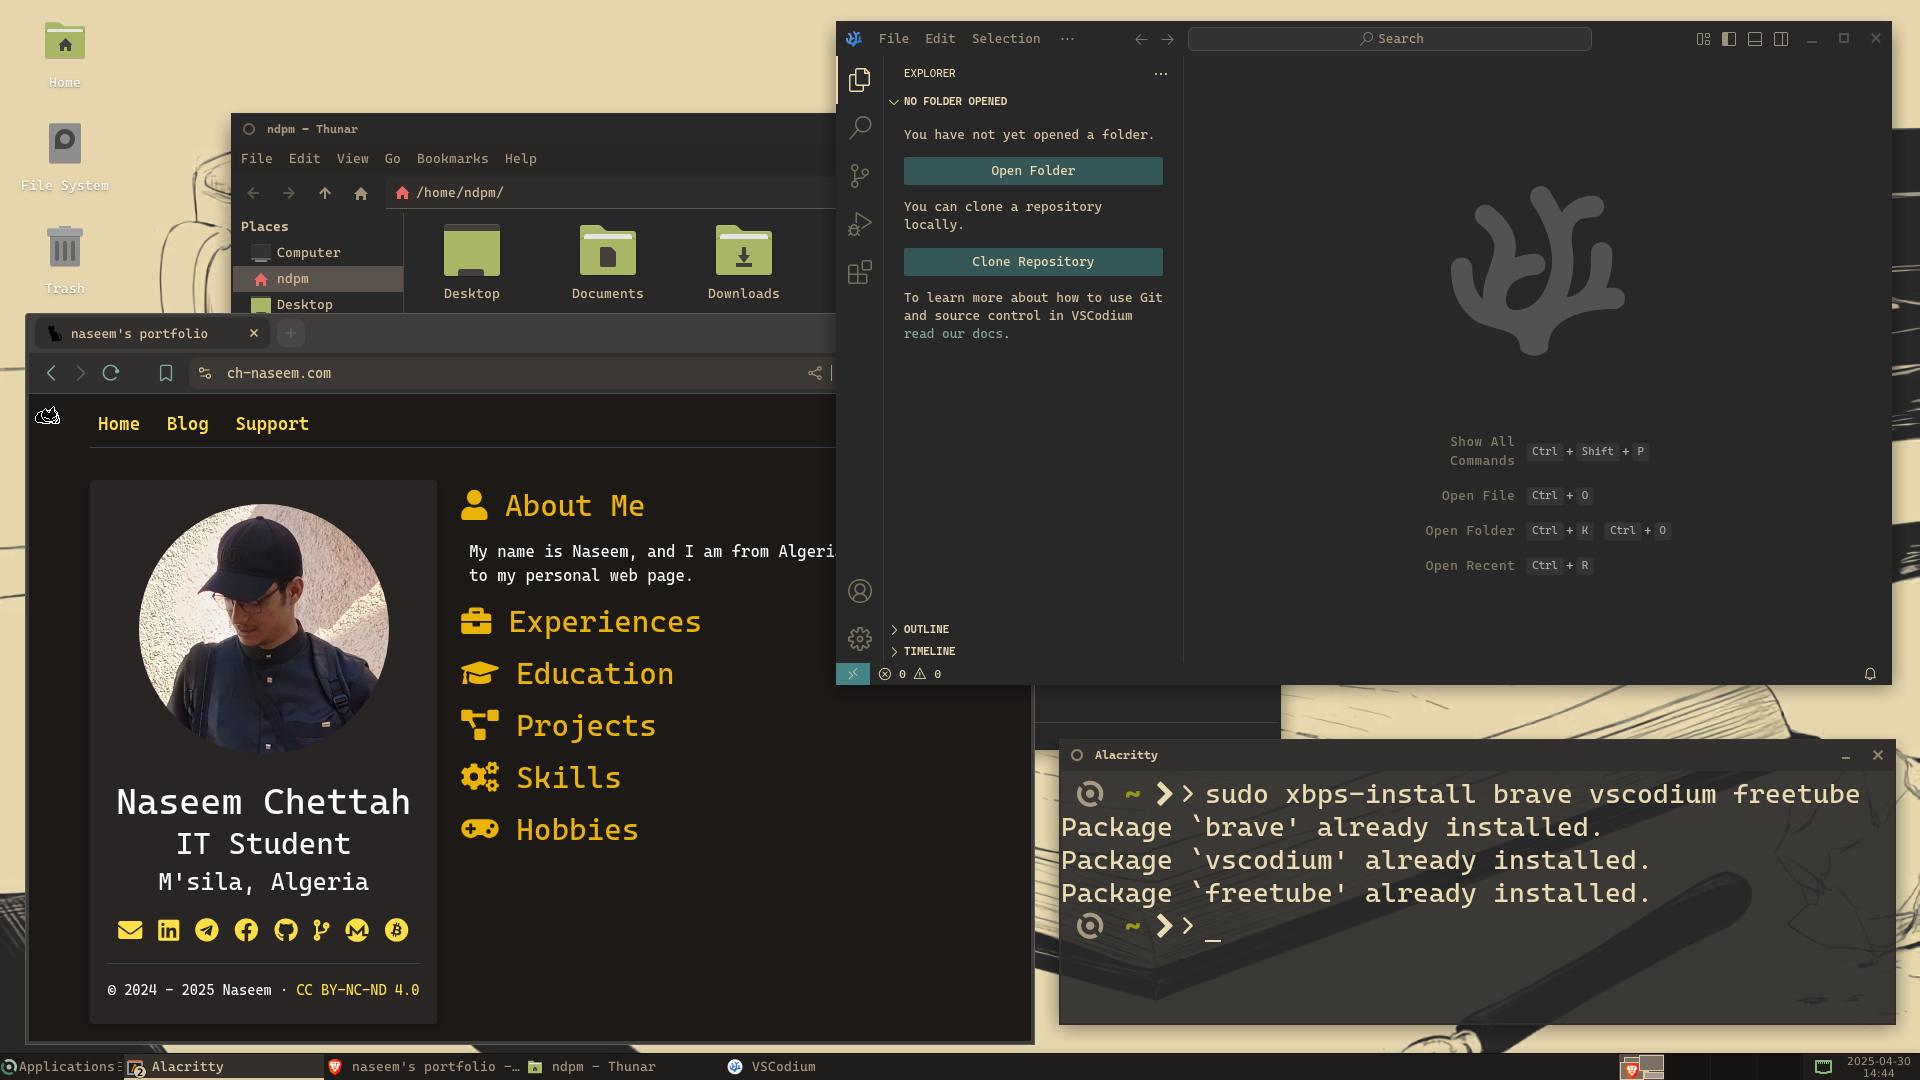
Task: Click LinkedIn icon under profile
Action: pos(168,931)
